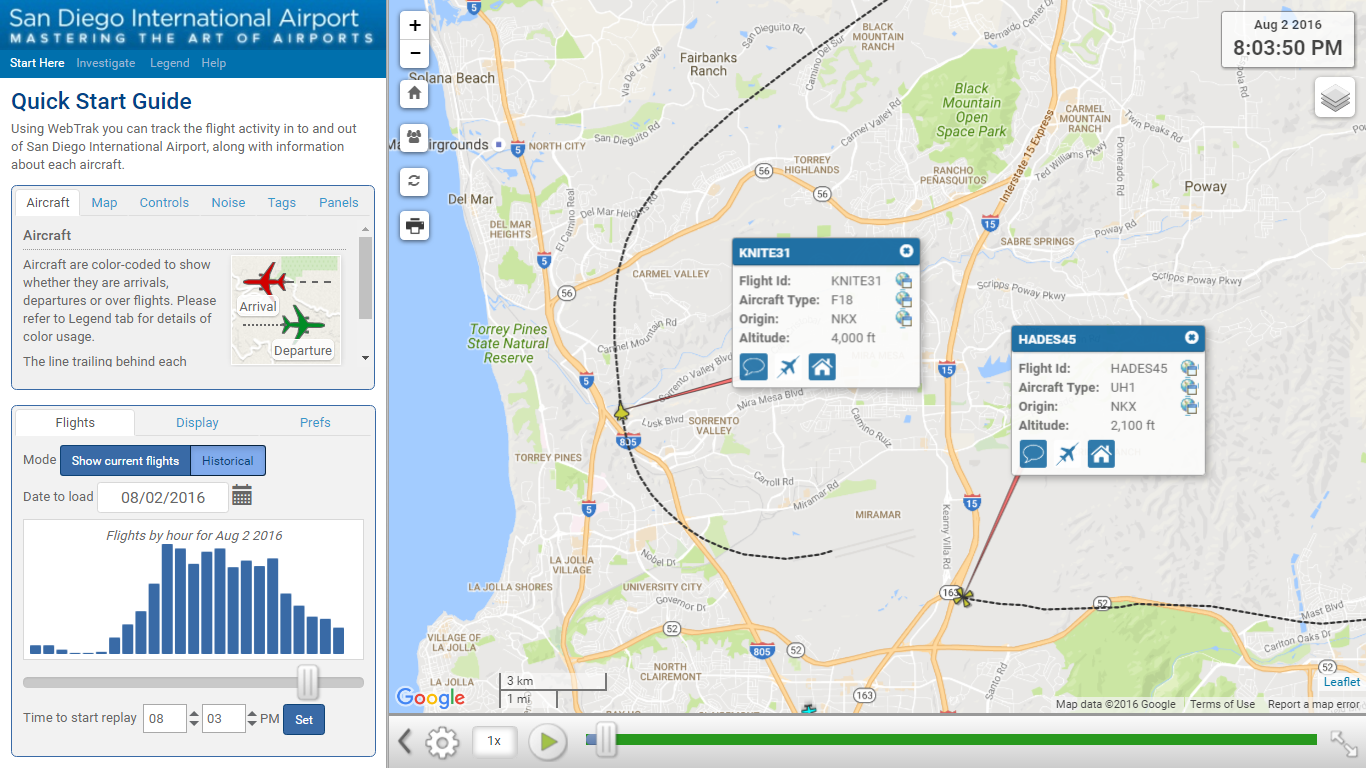Viewport: 1366px width, 768px height.
Task: Click airplane icon in KNITE31 popup
Action: click(x=788, y=367)
